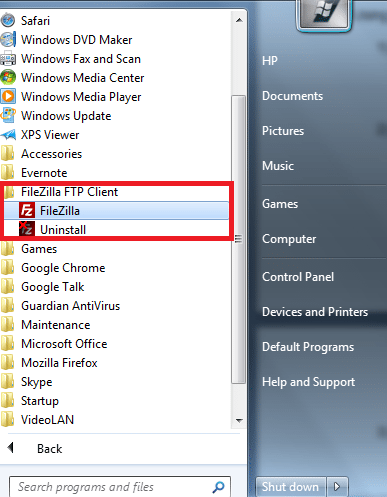This screenshot has width=387, height=497.
Task: Click the Accessories folder icon
Action: coord(8,154)
